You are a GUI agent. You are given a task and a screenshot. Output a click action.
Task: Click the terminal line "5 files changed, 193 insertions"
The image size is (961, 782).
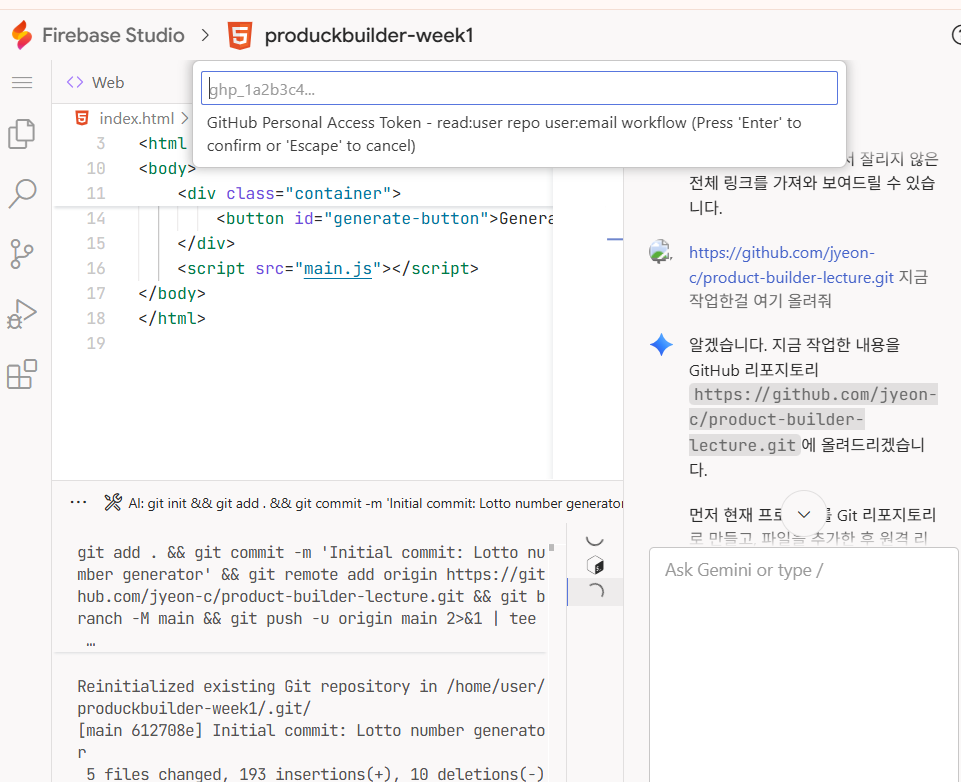tap(315, 774)
